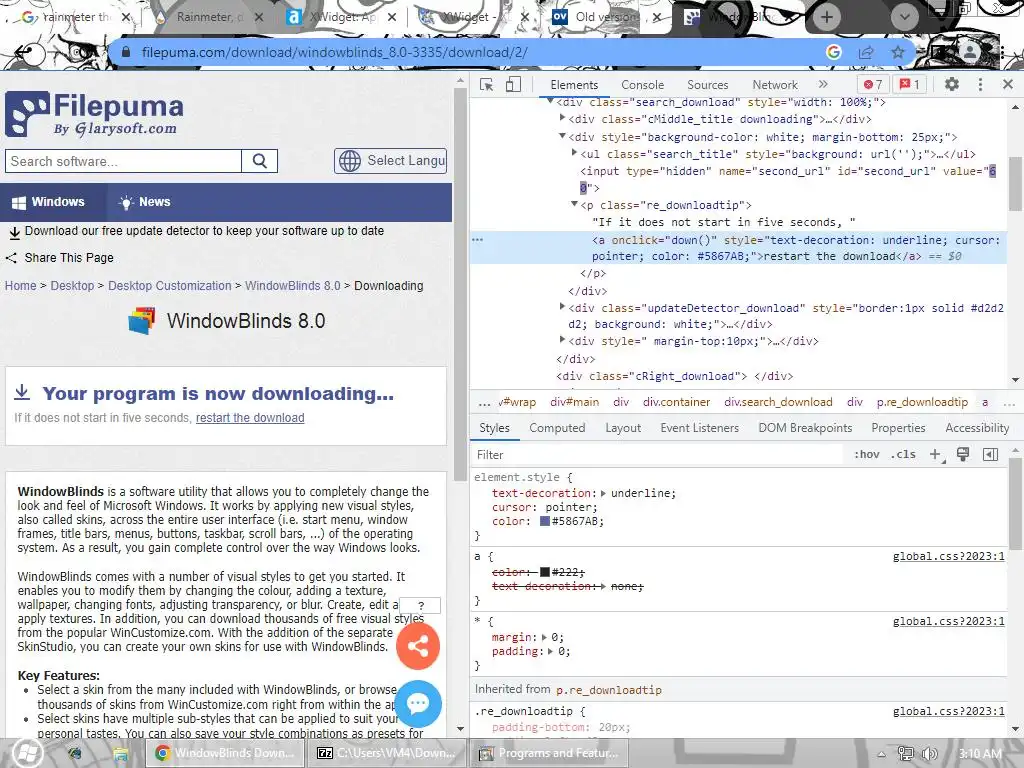Click the #222 color swatch
The image size is (1024, 768).
click(545, 572)
